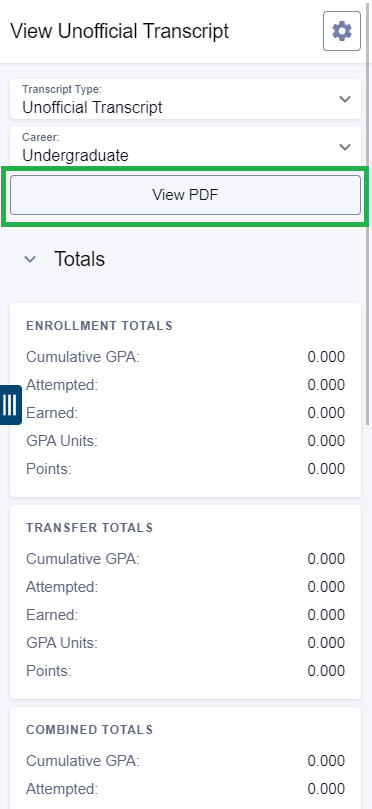Image resolution: width=372 pixels, height=809 pixels.
Task: Click the Enrollment Totals GPA Units label
Action: point(62,441)
